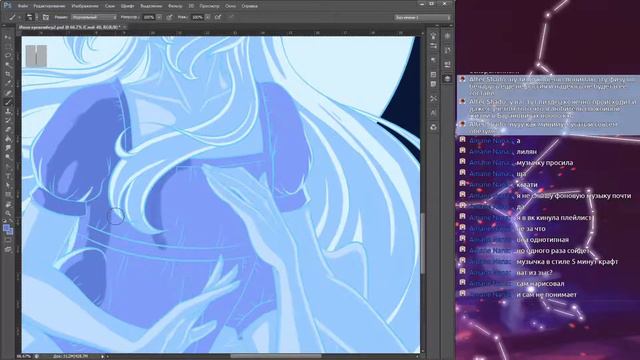Screen dimensions: 640x360
Task: Click the username beside message 'лилян'
Action: 491,151
